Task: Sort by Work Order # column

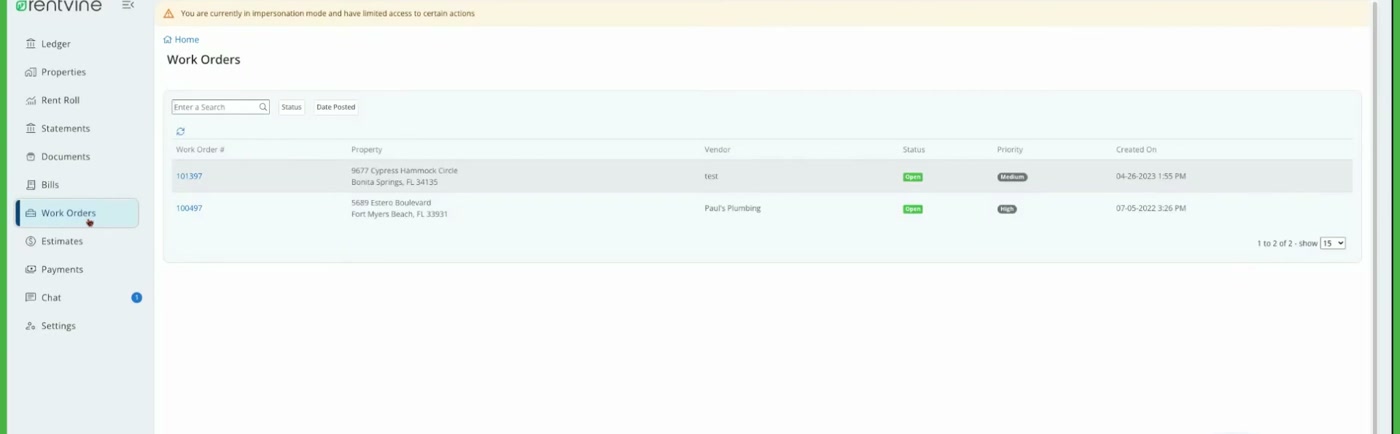Action: tap(200, 150)
